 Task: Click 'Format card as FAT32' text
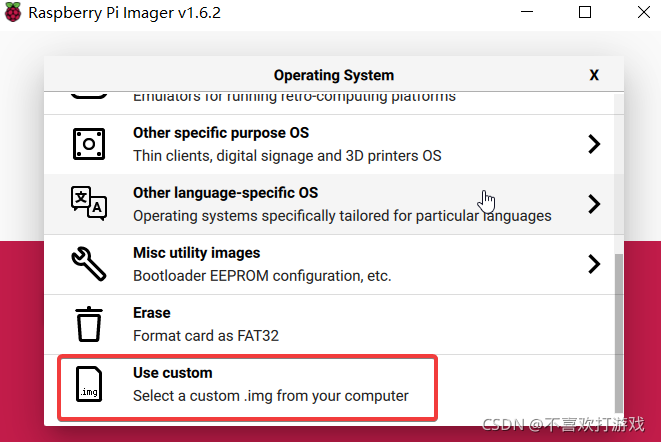(x=206, y=336)
